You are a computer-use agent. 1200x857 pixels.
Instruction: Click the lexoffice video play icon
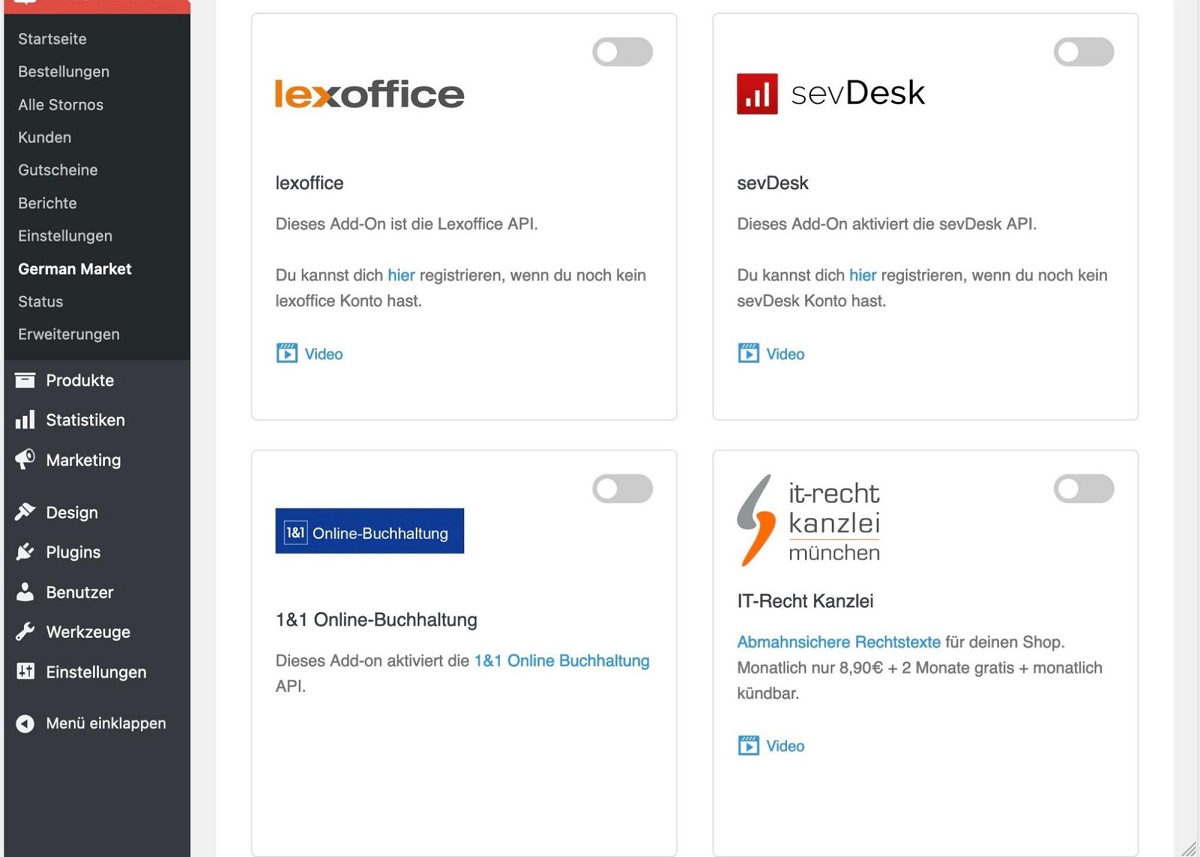pos(287,353)
